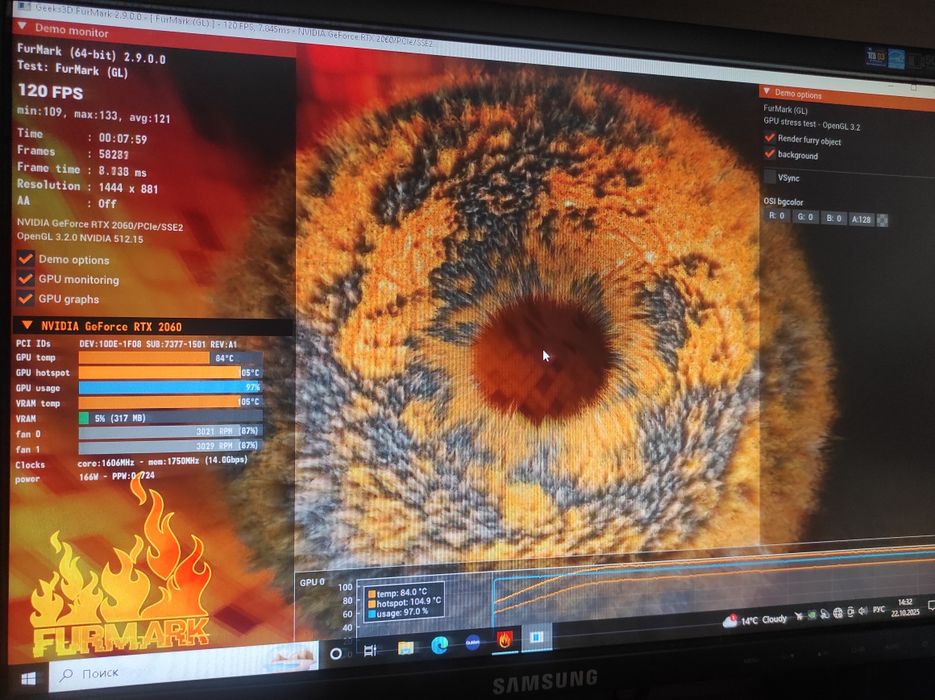Collapse the Demo options panel triangle
This screenshot has width=935, height=700.
(x=766, y=91)
